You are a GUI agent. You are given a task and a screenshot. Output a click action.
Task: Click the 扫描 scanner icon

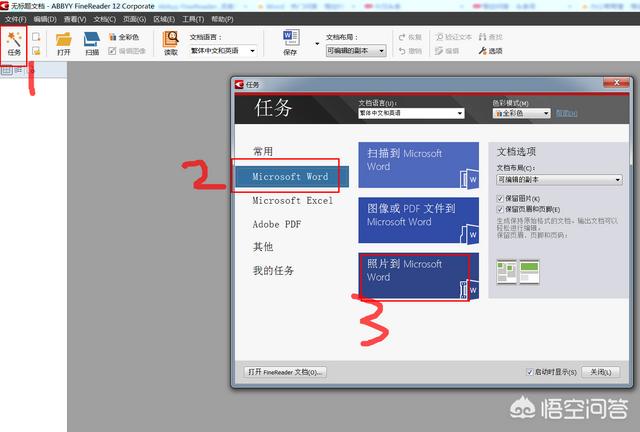(92, 43)
